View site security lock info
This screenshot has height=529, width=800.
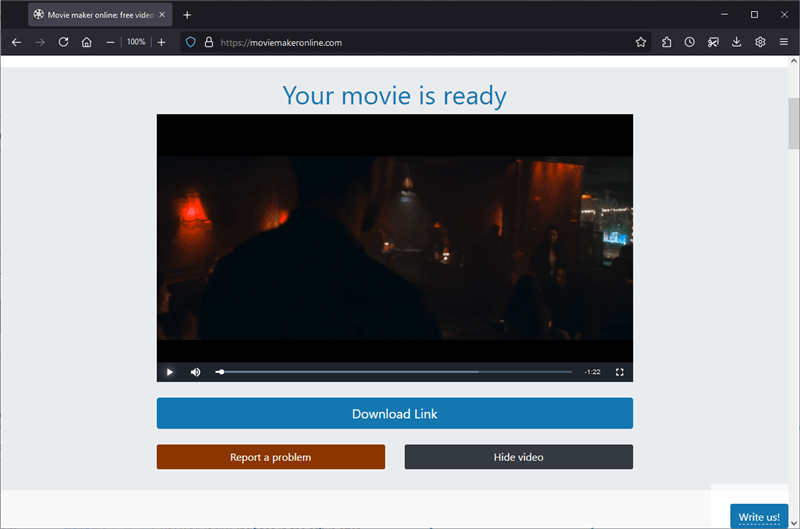click(209, 42)
